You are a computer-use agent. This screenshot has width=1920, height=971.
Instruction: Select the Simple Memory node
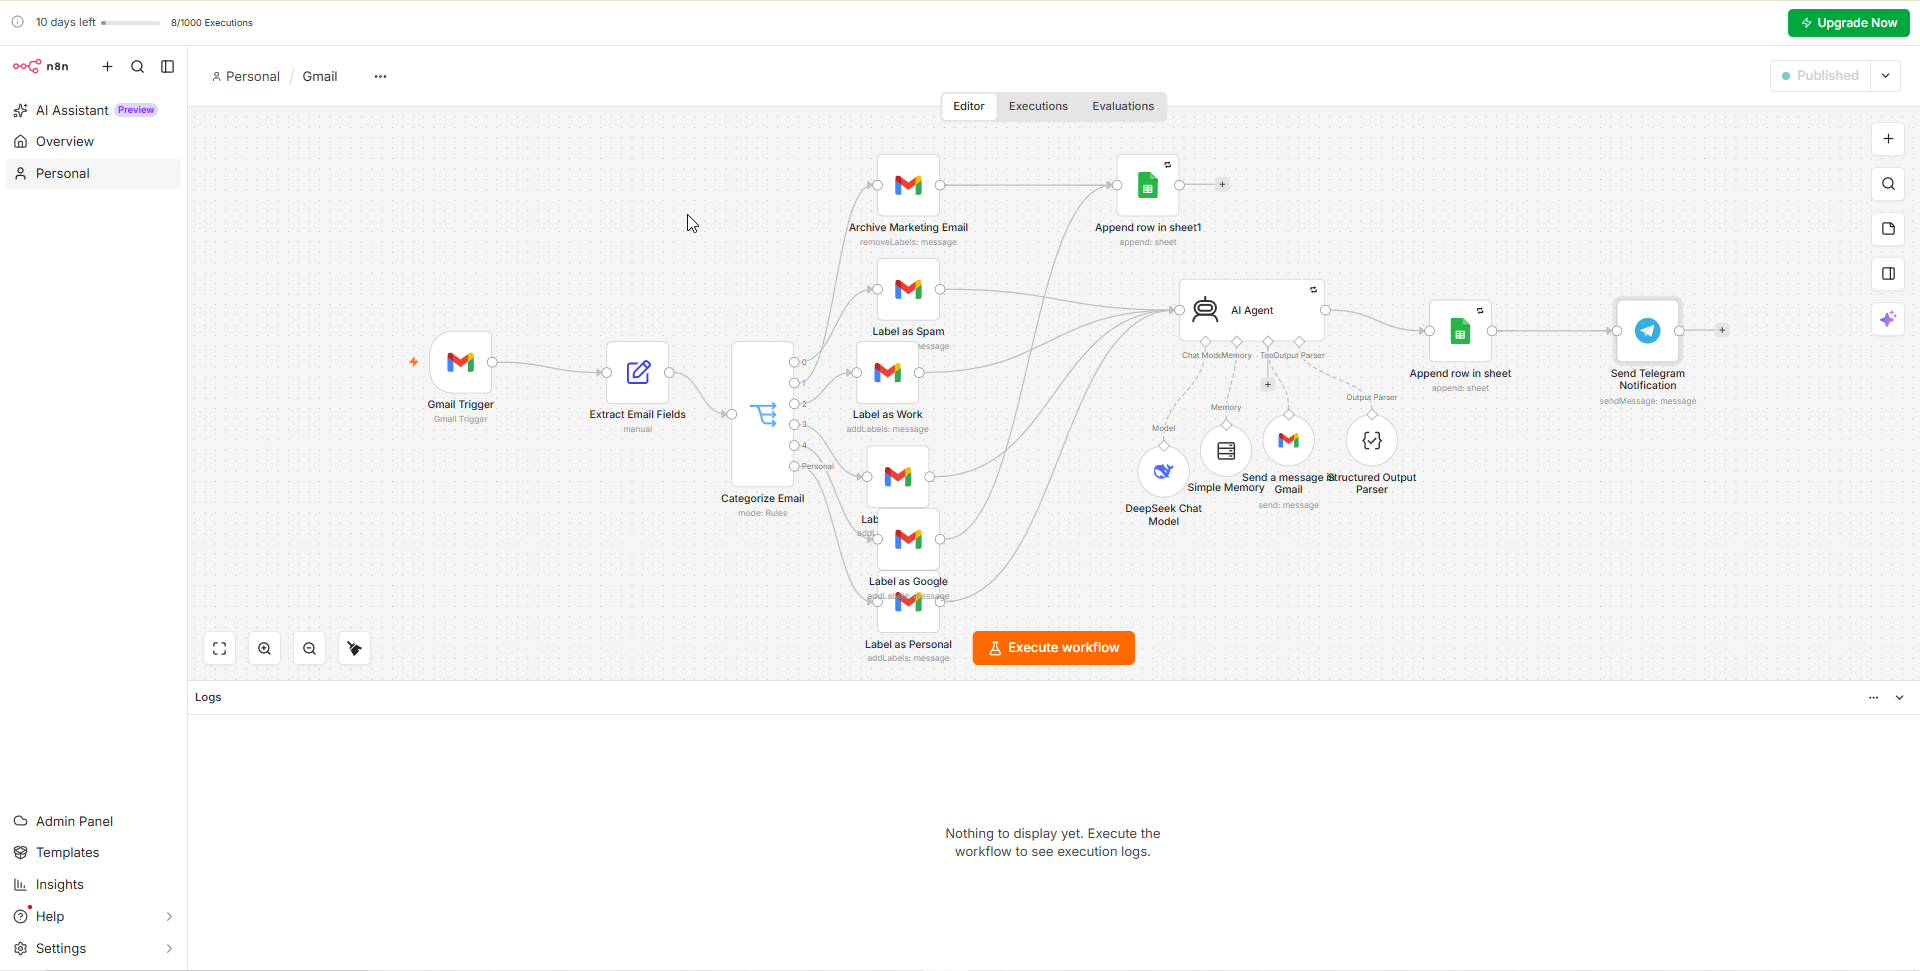tap(1226, 451)
